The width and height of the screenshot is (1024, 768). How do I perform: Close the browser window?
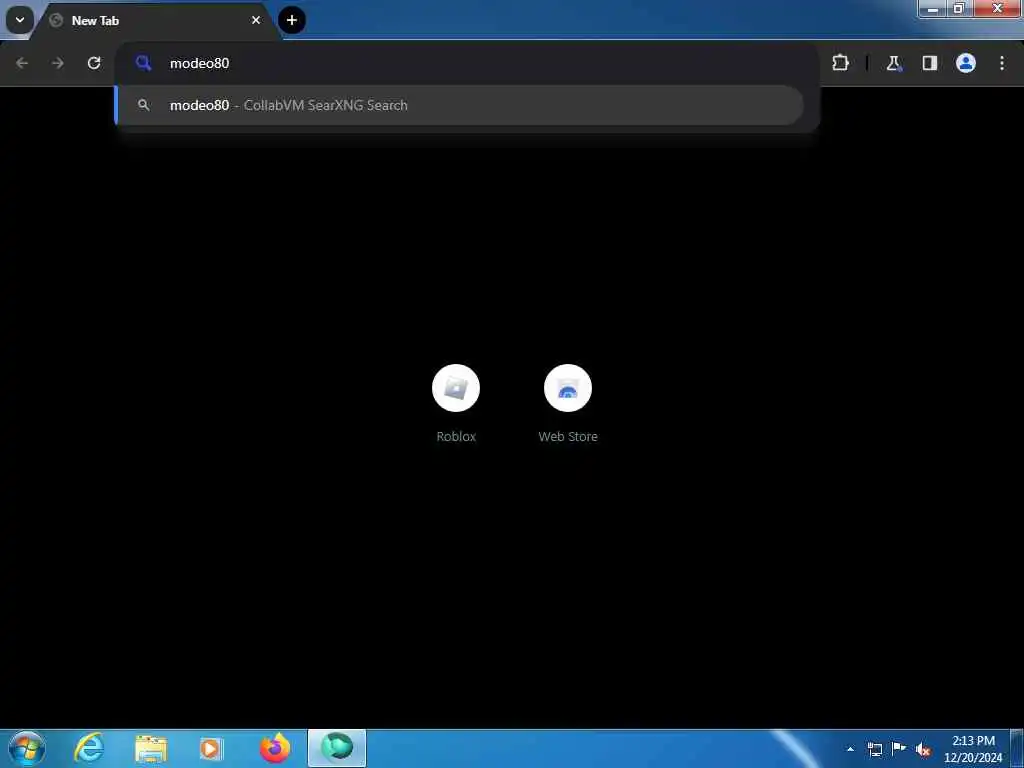(x=997, y=8)
